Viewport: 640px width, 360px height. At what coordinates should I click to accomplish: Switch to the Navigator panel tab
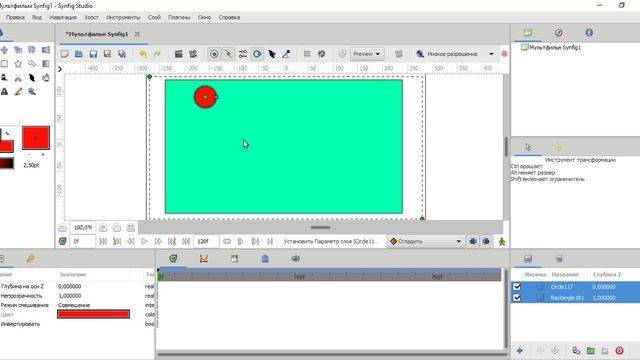pyautogui.click(x=558, y=33)
